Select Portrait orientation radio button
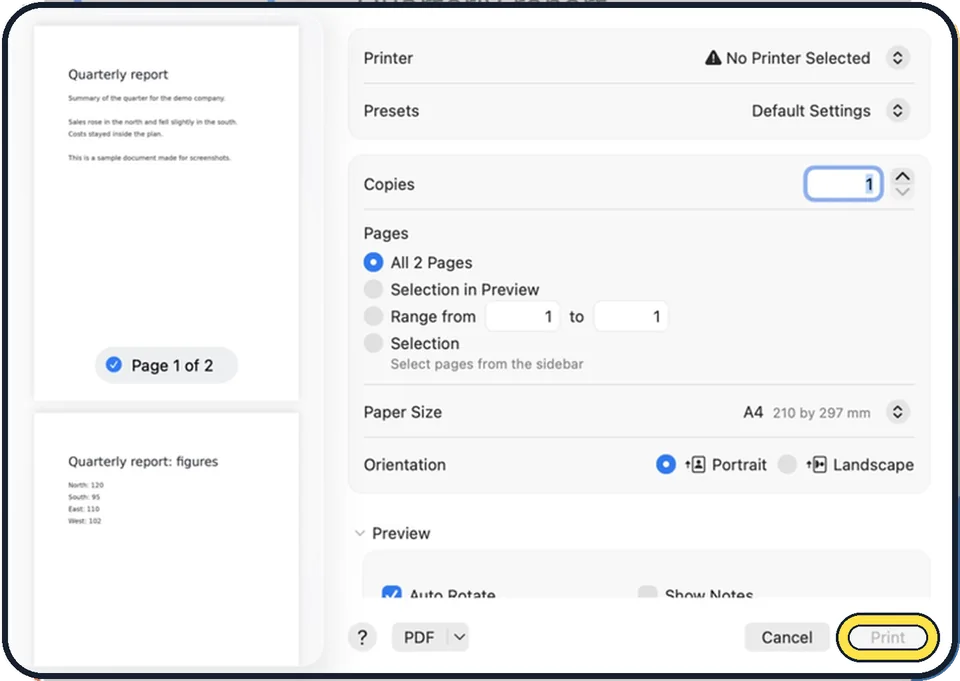This screenshot has height=681, width=960. pos(666,465)
